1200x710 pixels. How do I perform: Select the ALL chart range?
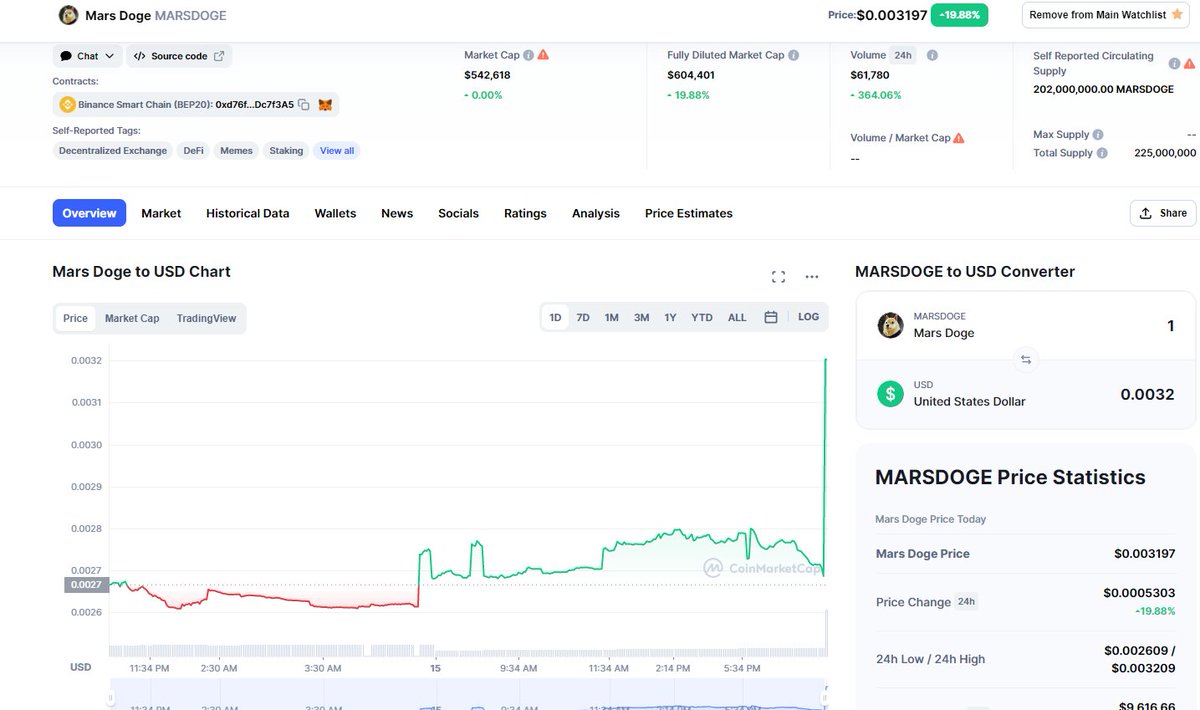[737, 317]
